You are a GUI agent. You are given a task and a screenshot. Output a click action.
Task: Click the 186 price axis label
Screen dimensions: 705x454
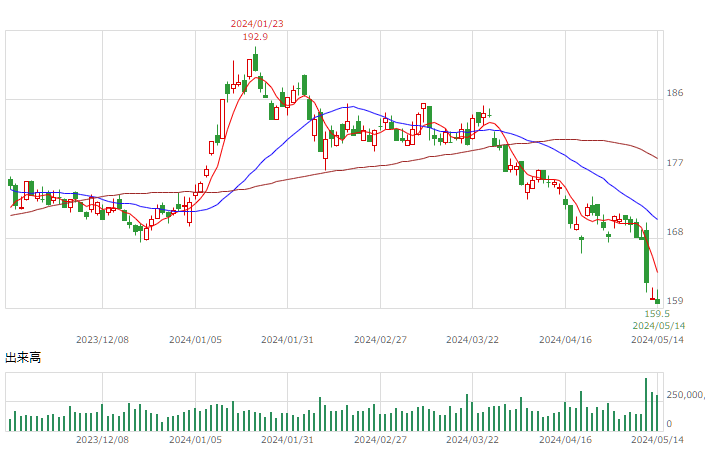click(674, 93)
